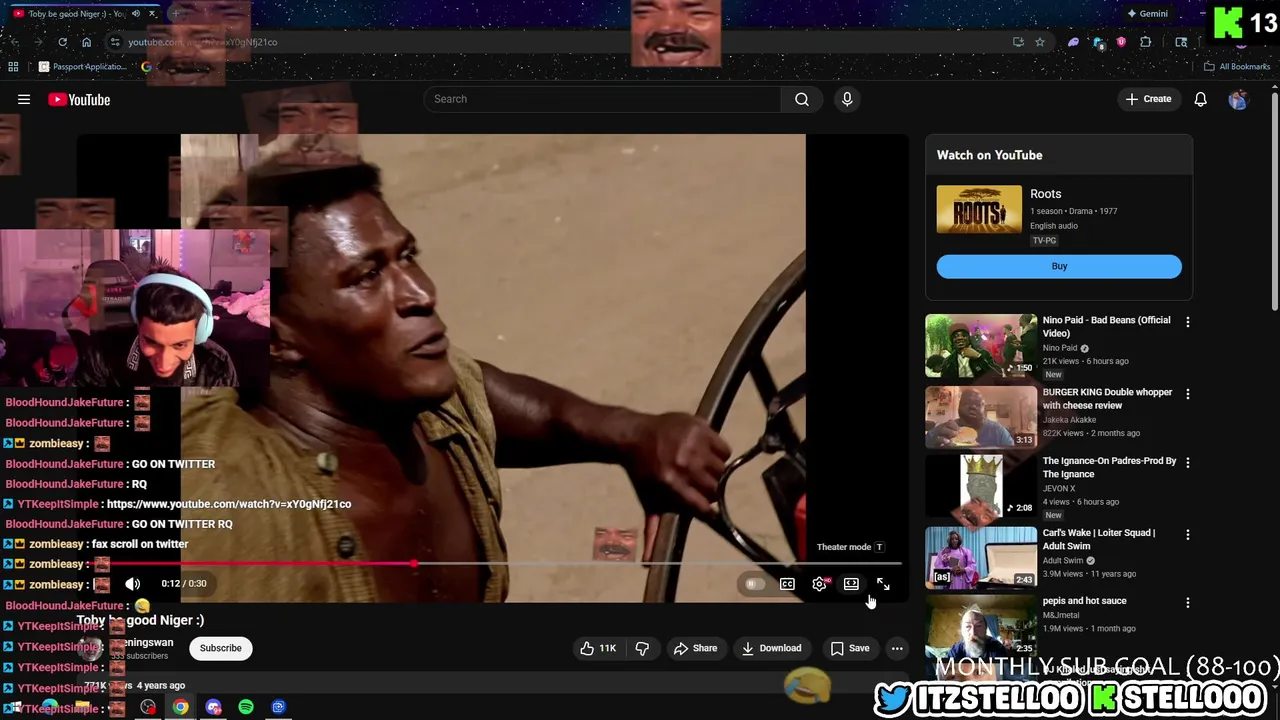Viewport: 1280px width, 720px height.
Task: Open Chrome from the taskbar
Action: (180, 707)
